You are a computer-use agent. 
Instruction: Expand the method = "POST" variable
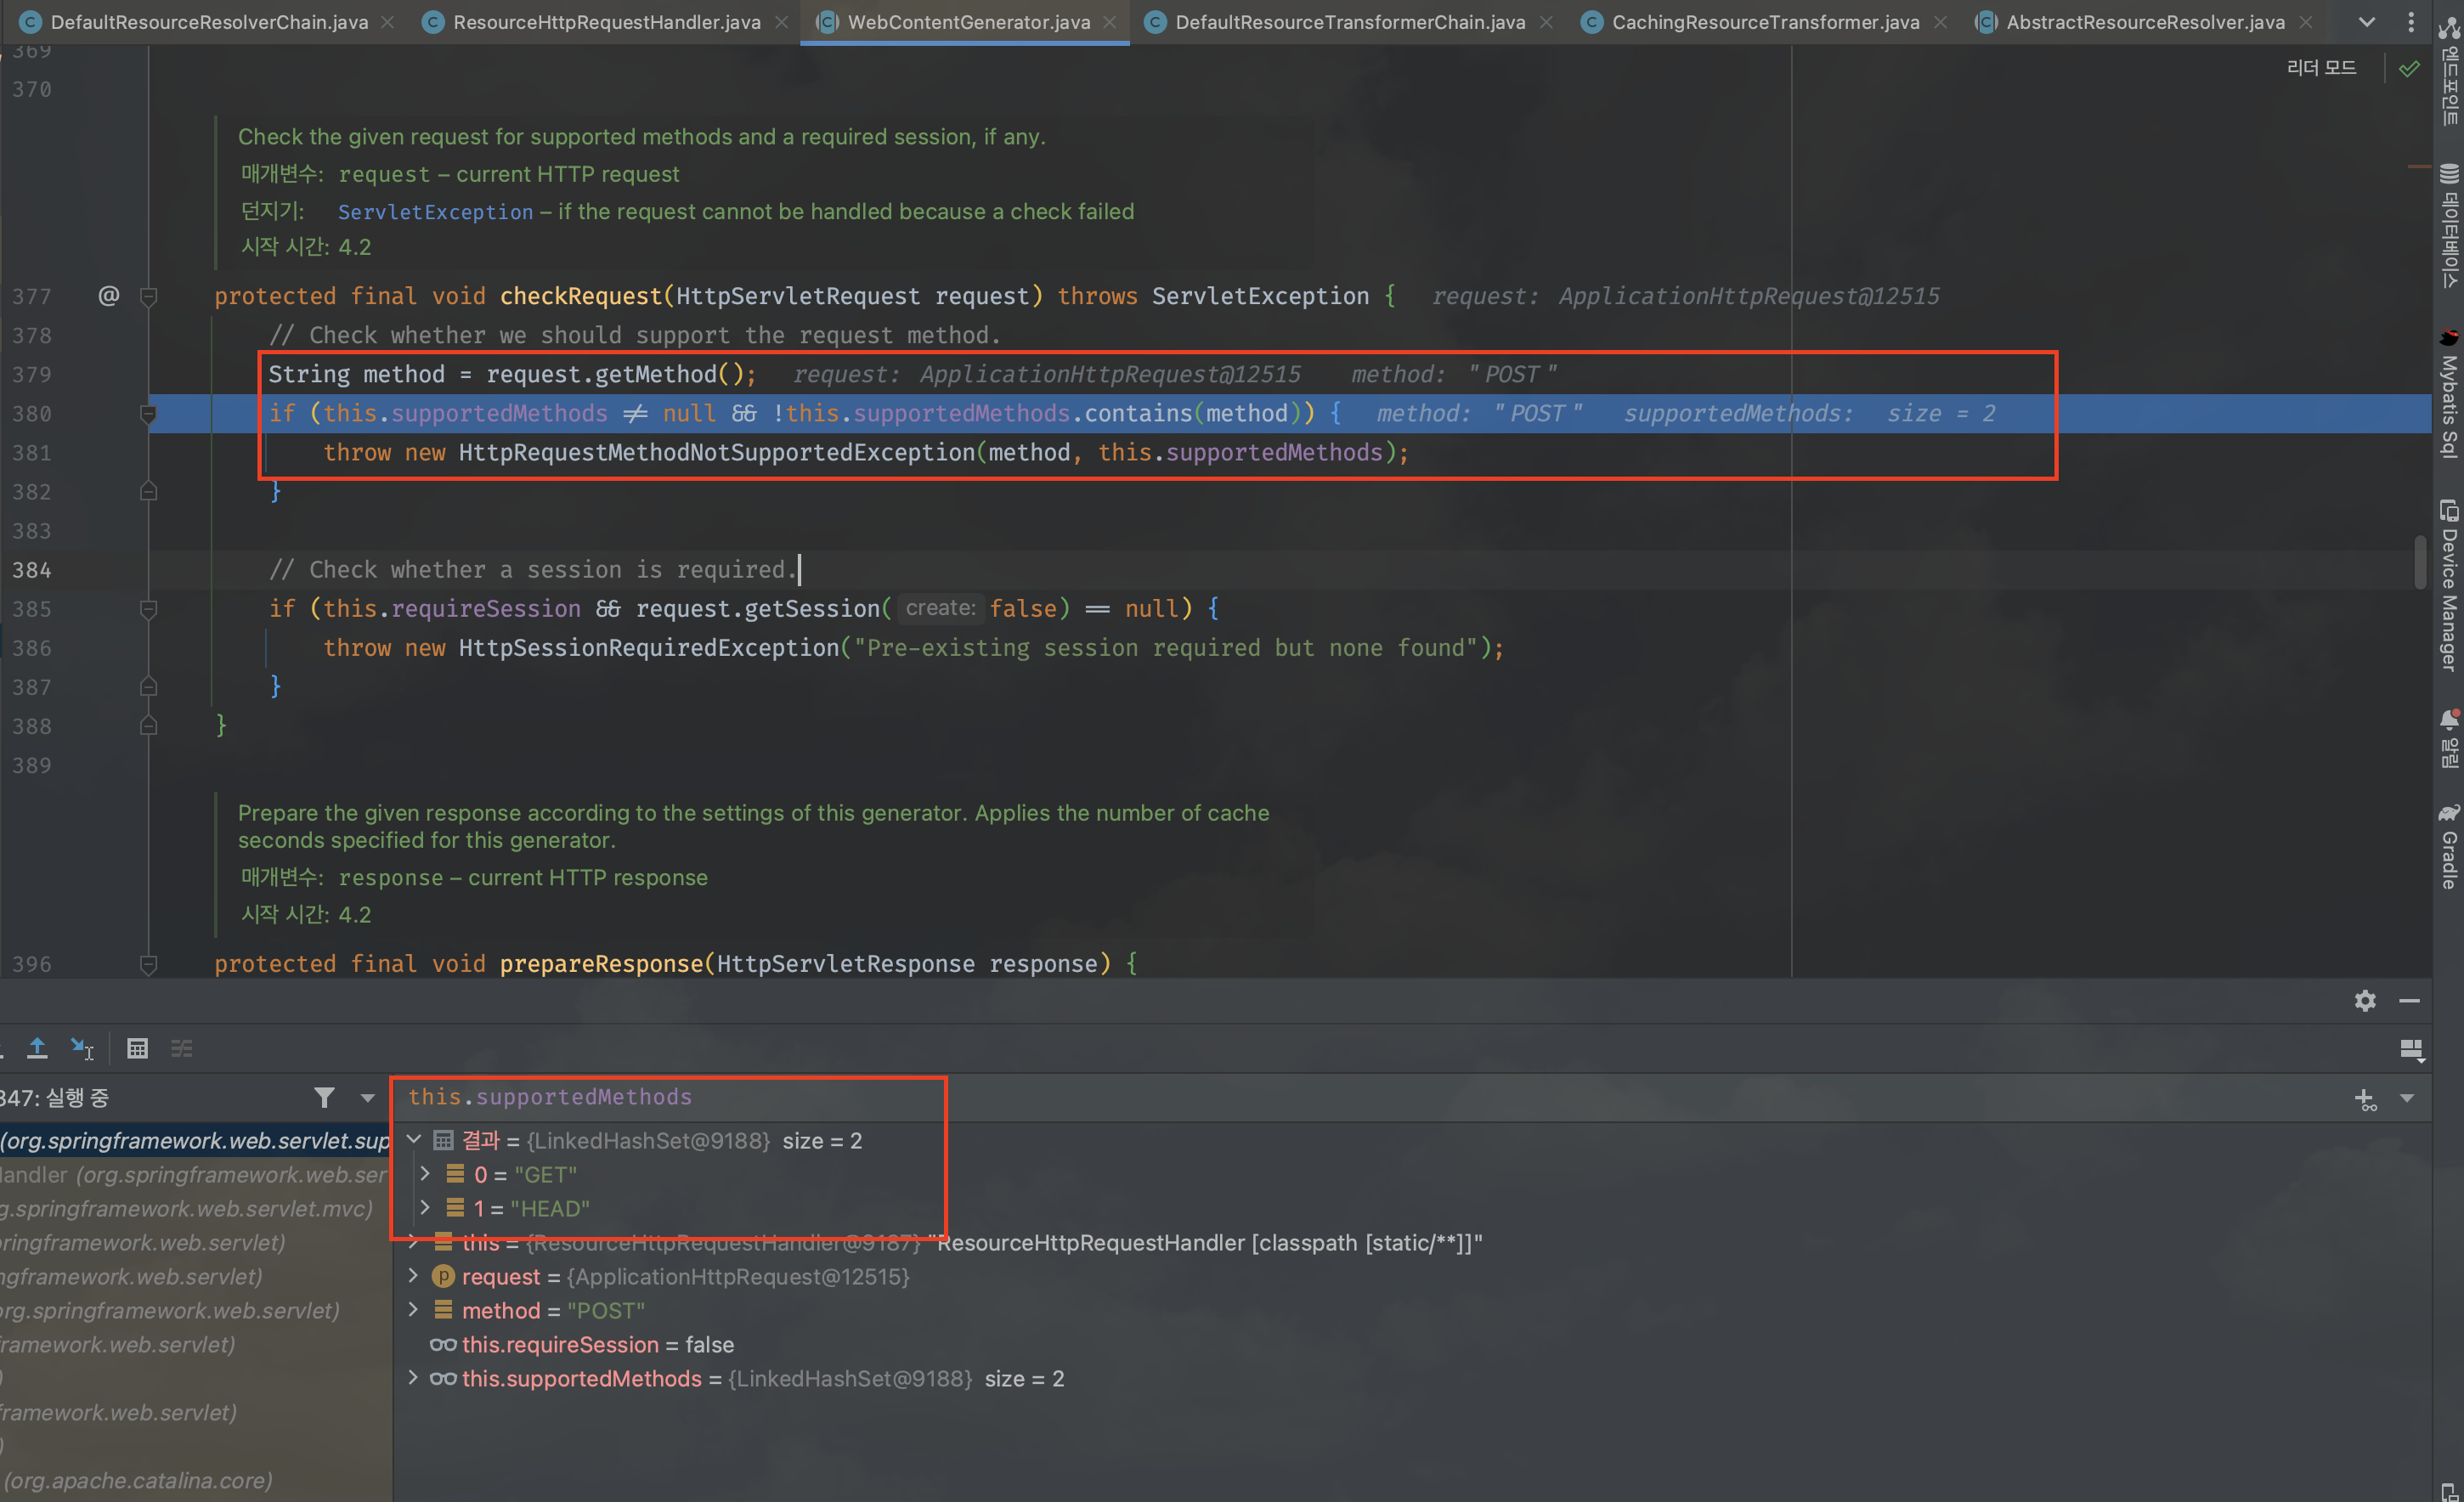coord(413,1310)
